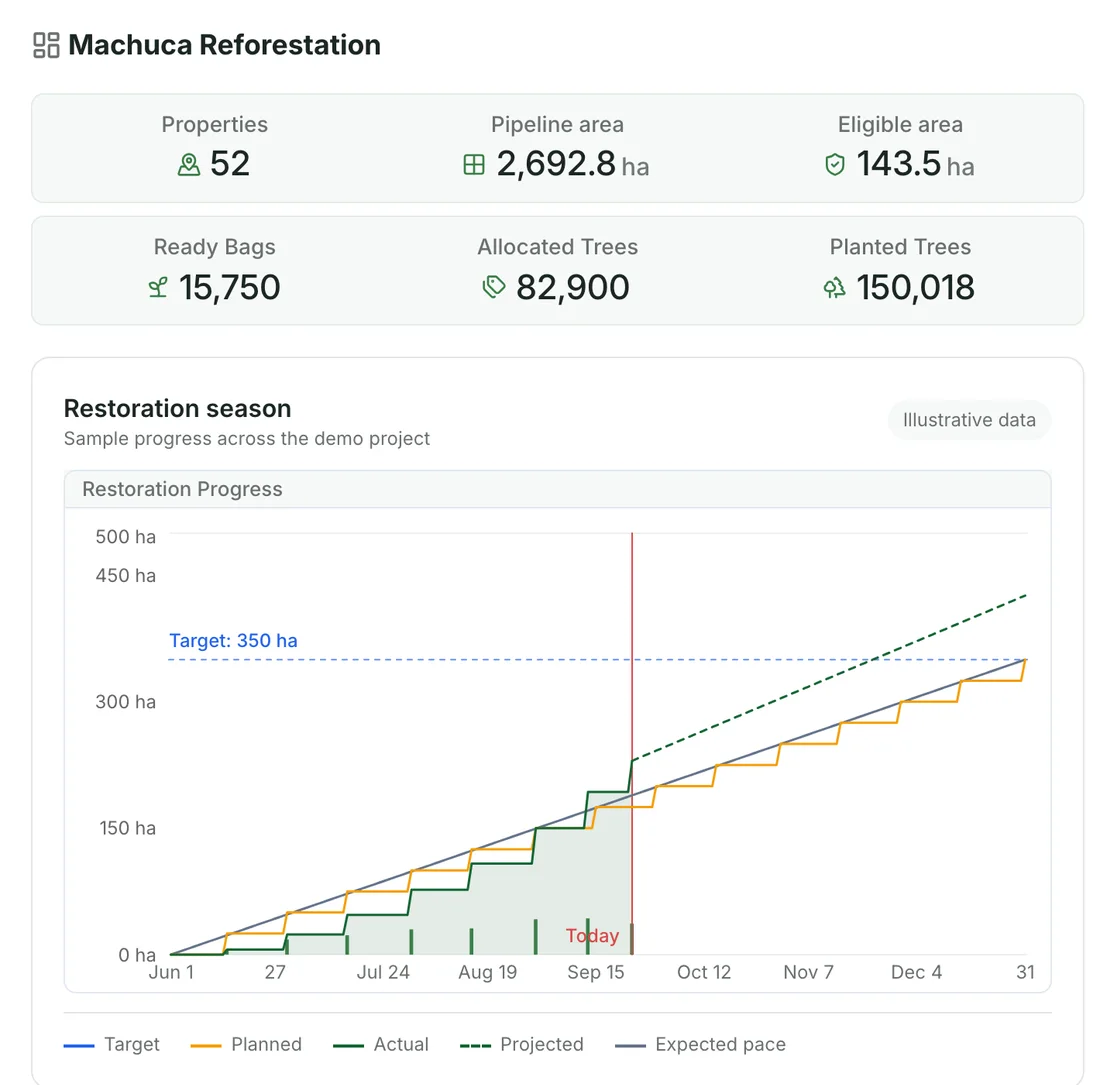Image resolution: width=1100 pixels, height=1085 pixels.
Task: Select the Properties label
Action: (x=215, y=124)
